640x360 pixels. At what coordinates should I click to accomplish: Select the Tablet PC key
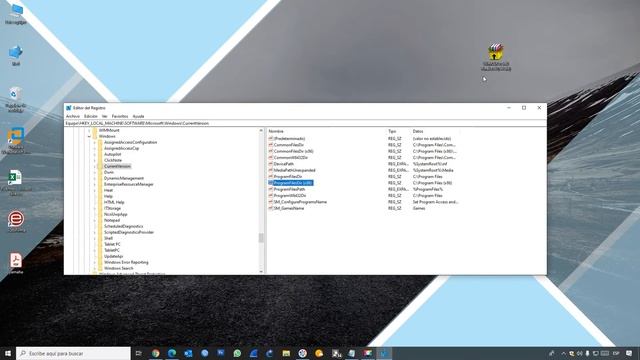coord(112,244)
